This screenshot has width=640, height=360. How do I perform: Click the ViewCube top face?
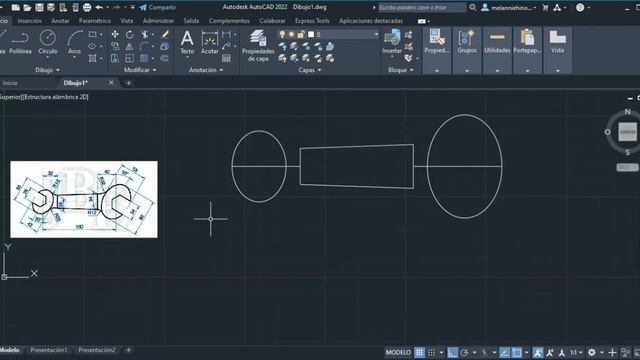click(627, 132)
